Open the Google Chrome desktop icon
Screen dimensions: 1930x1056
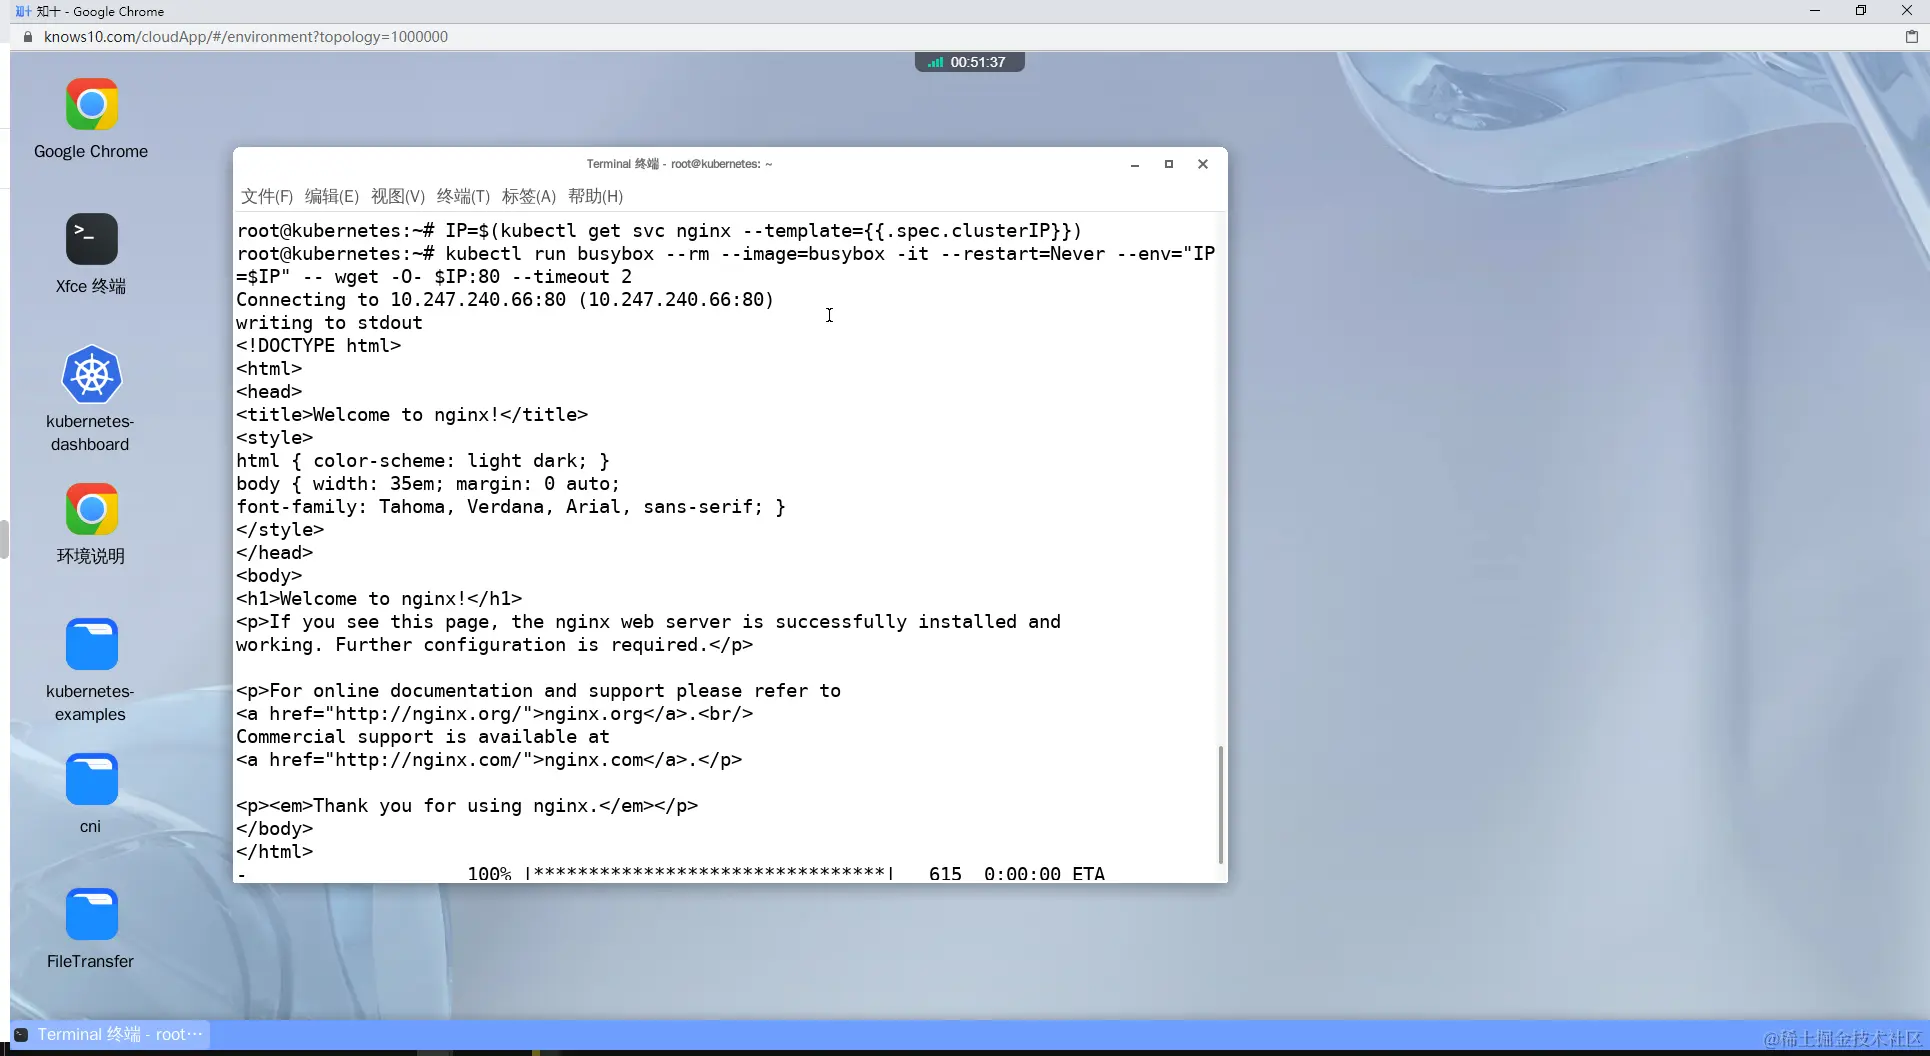tap(91, 105)
